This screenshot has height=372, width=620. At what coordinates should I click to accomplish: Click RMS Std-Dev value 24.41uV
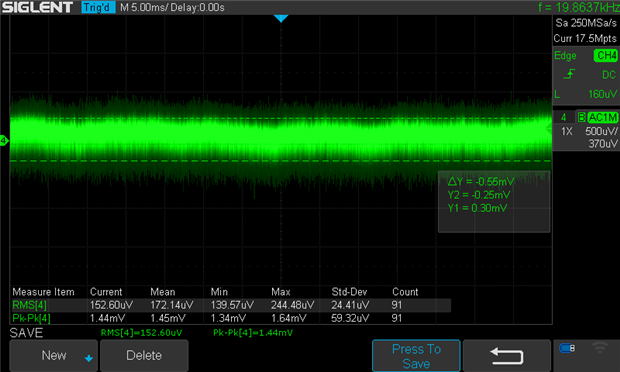(x=350, y=305)
